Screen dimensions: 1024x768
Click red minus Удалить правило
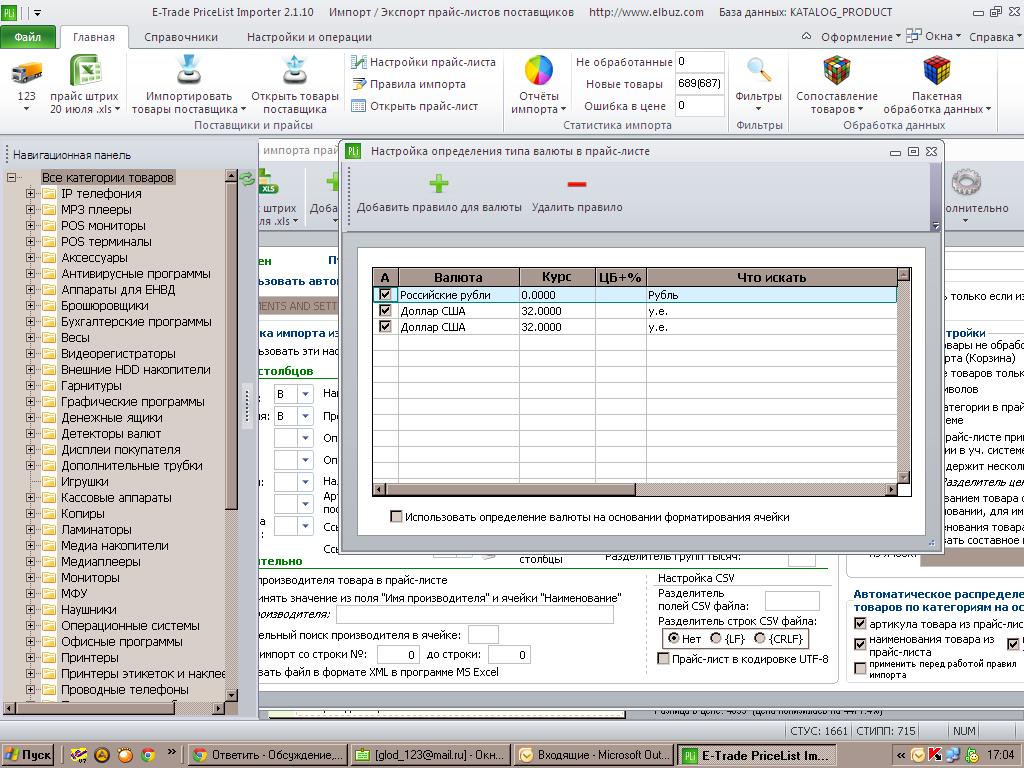coord(577,184)
